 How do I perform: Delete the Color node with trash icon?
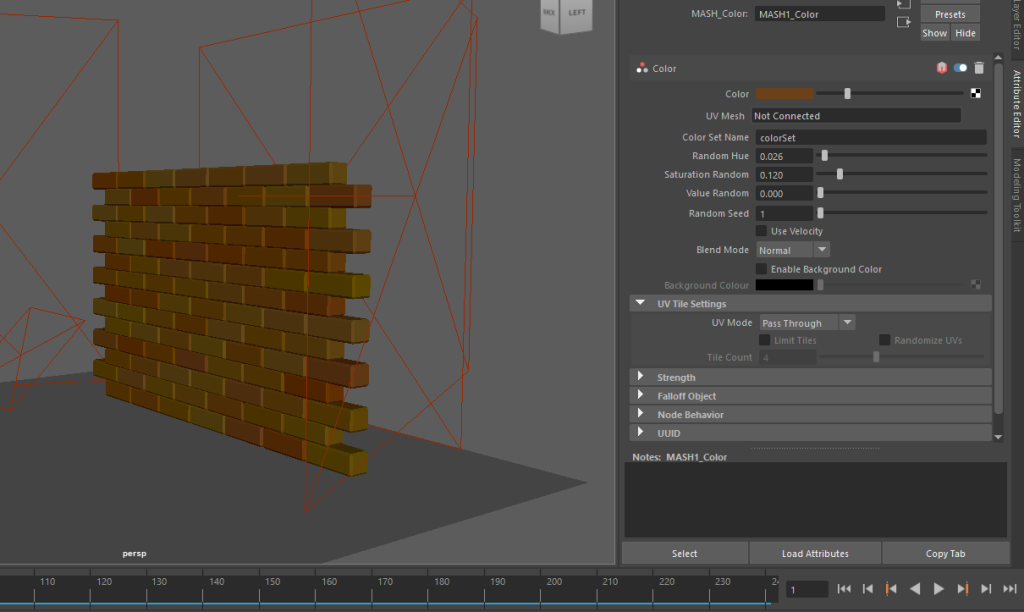(979, 68)
